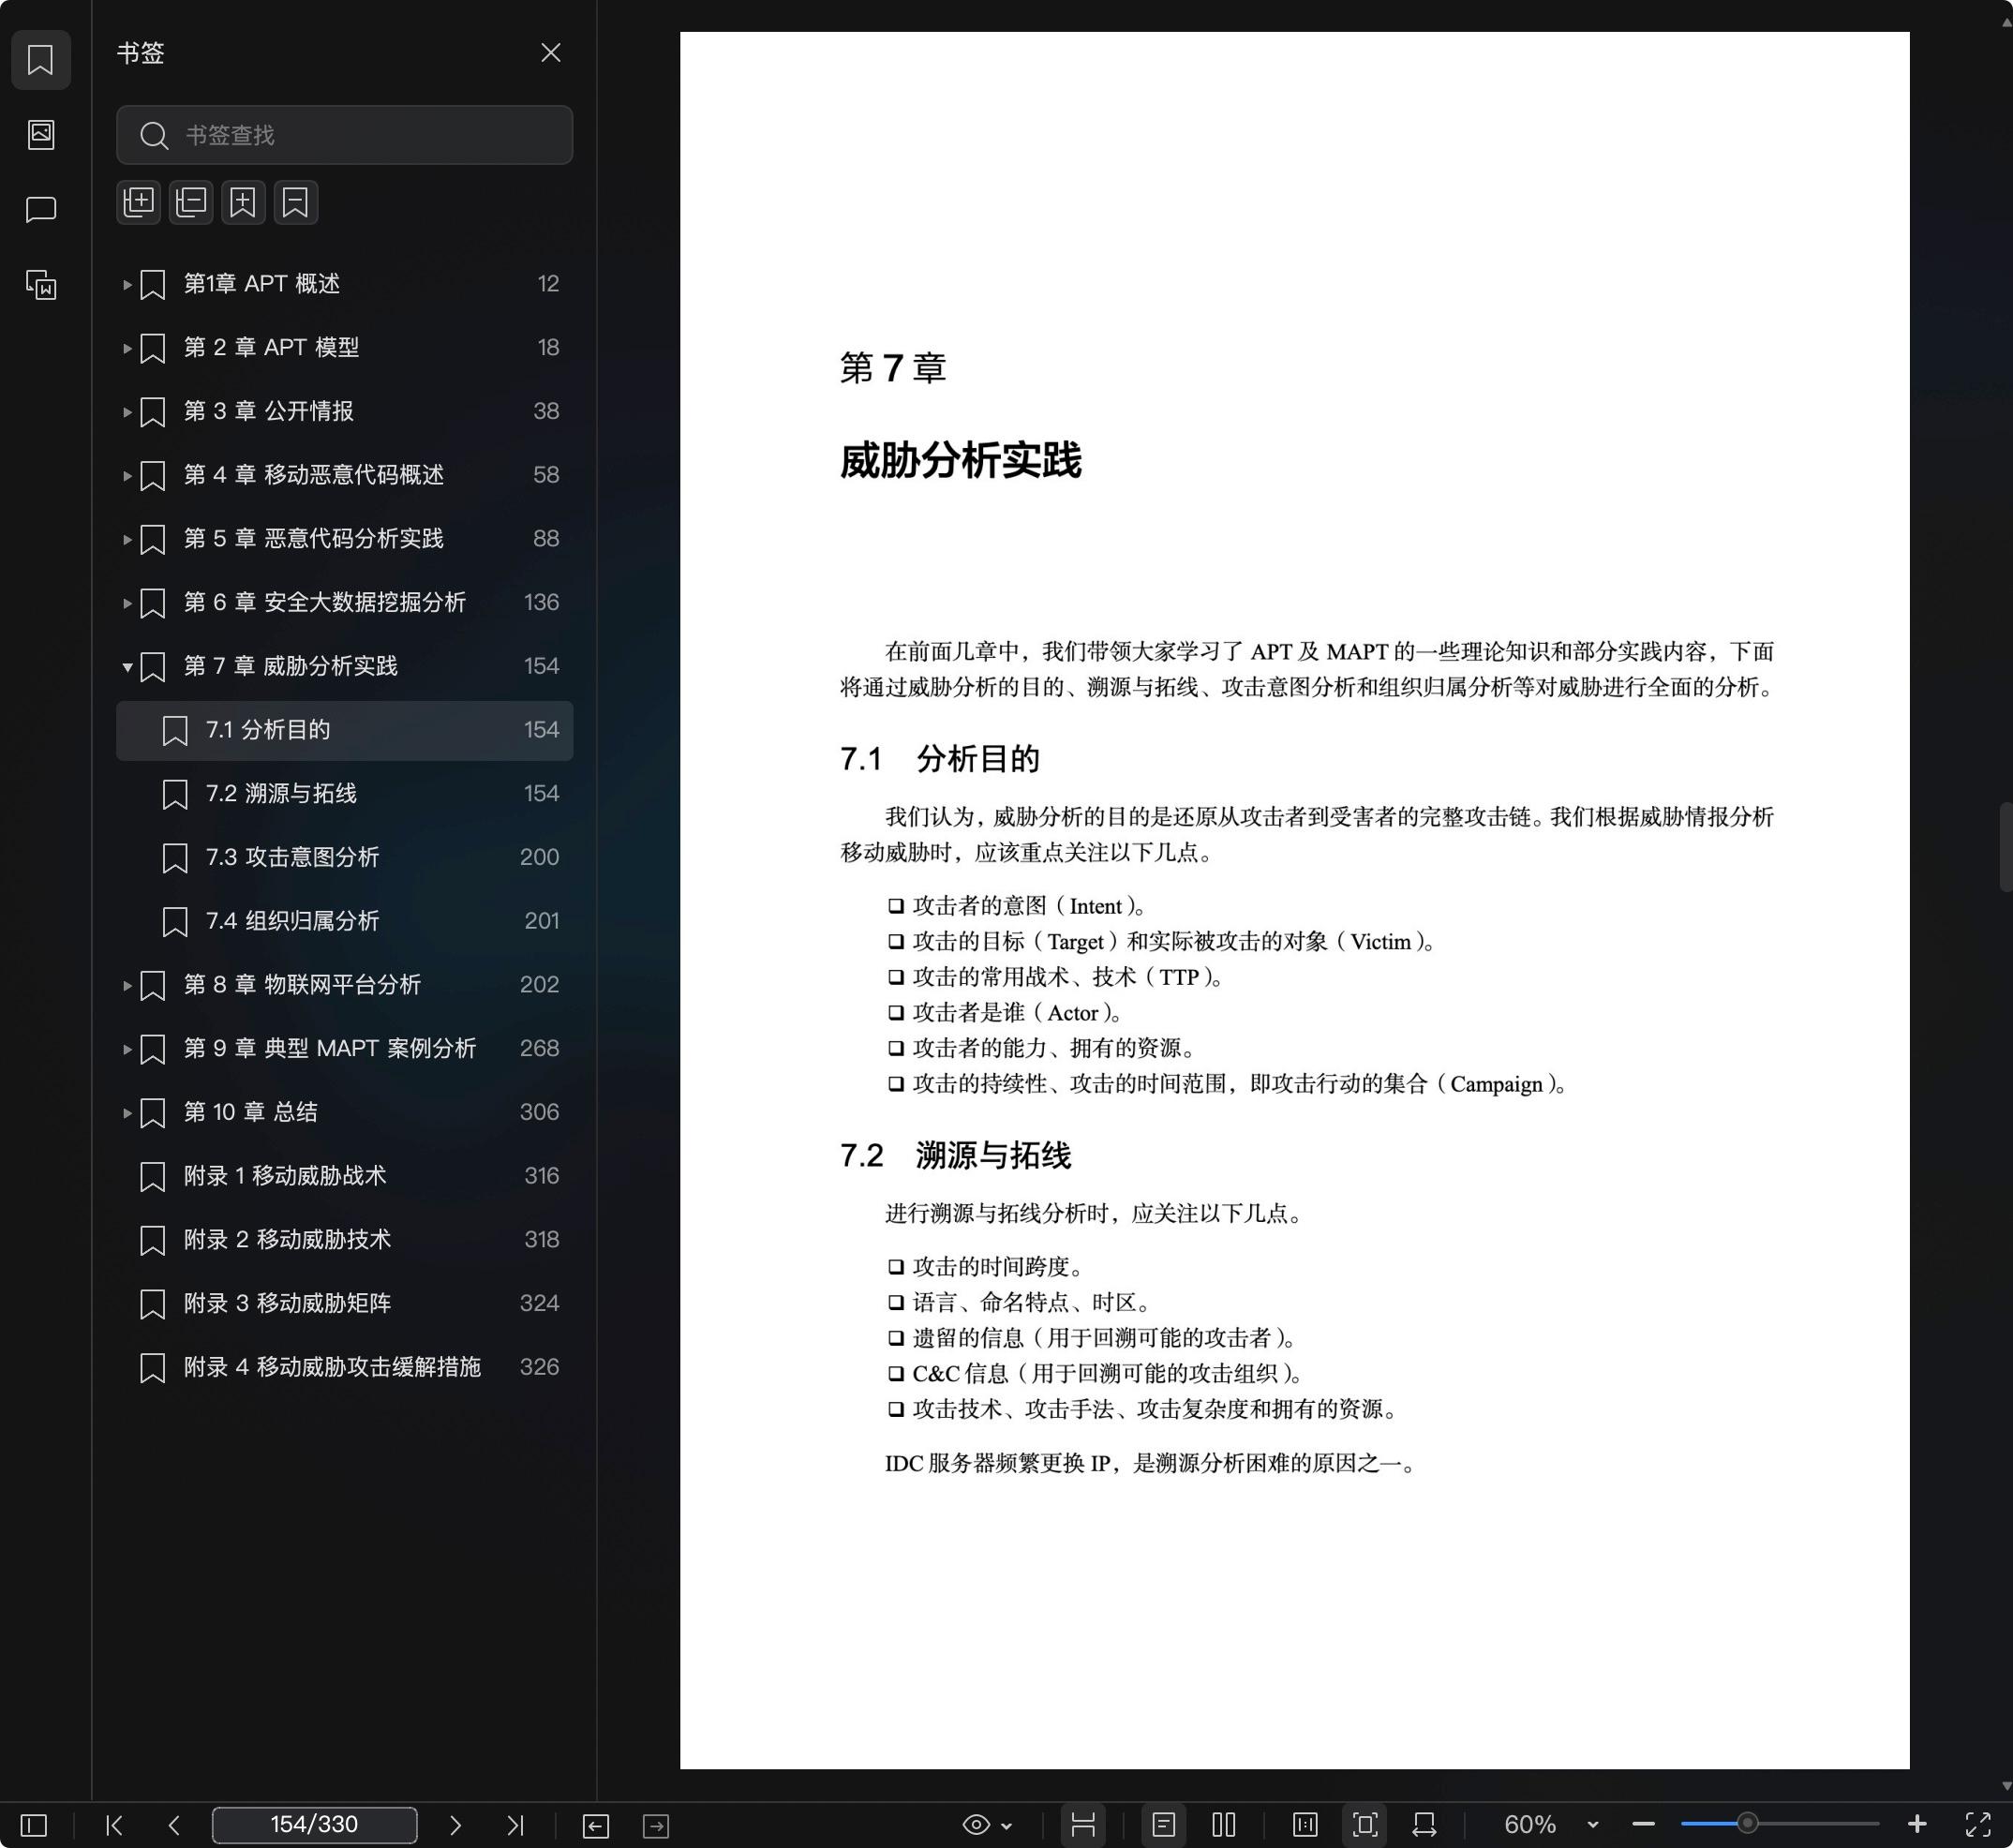
Task: Close the bookmarks panel
Action: pos(550,52)
